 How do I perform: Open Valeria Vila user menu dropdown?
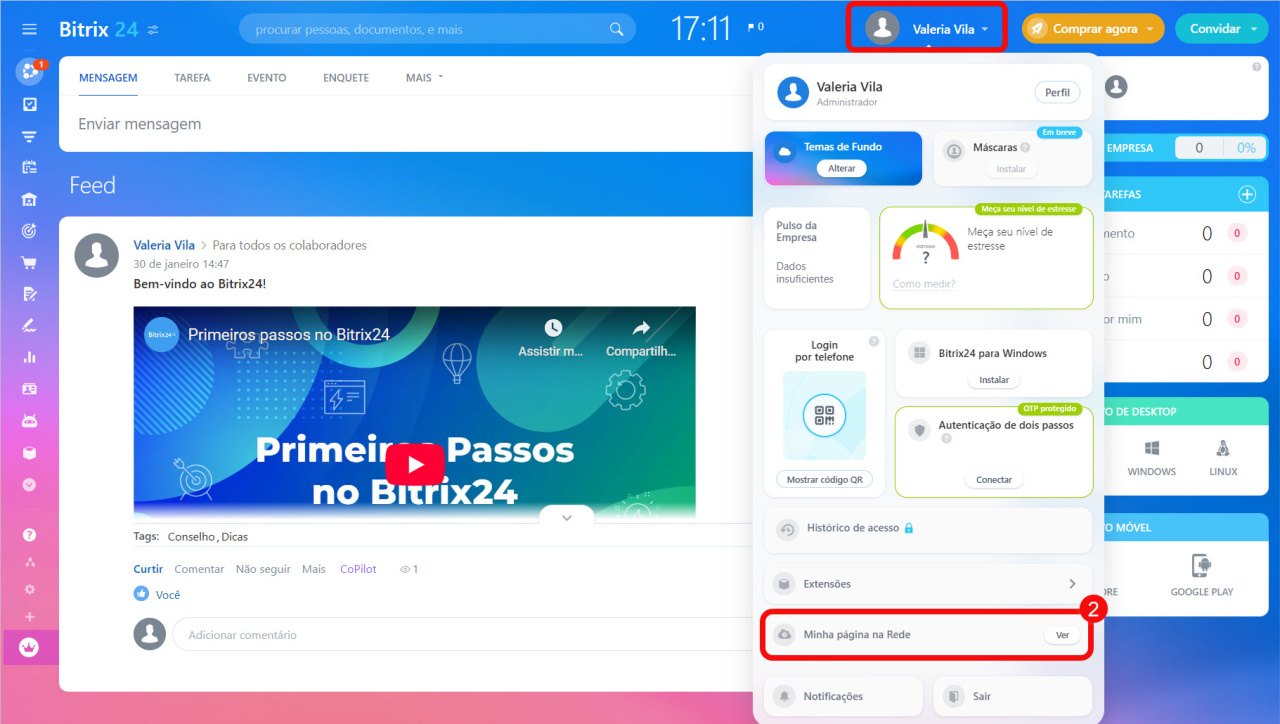927,29
